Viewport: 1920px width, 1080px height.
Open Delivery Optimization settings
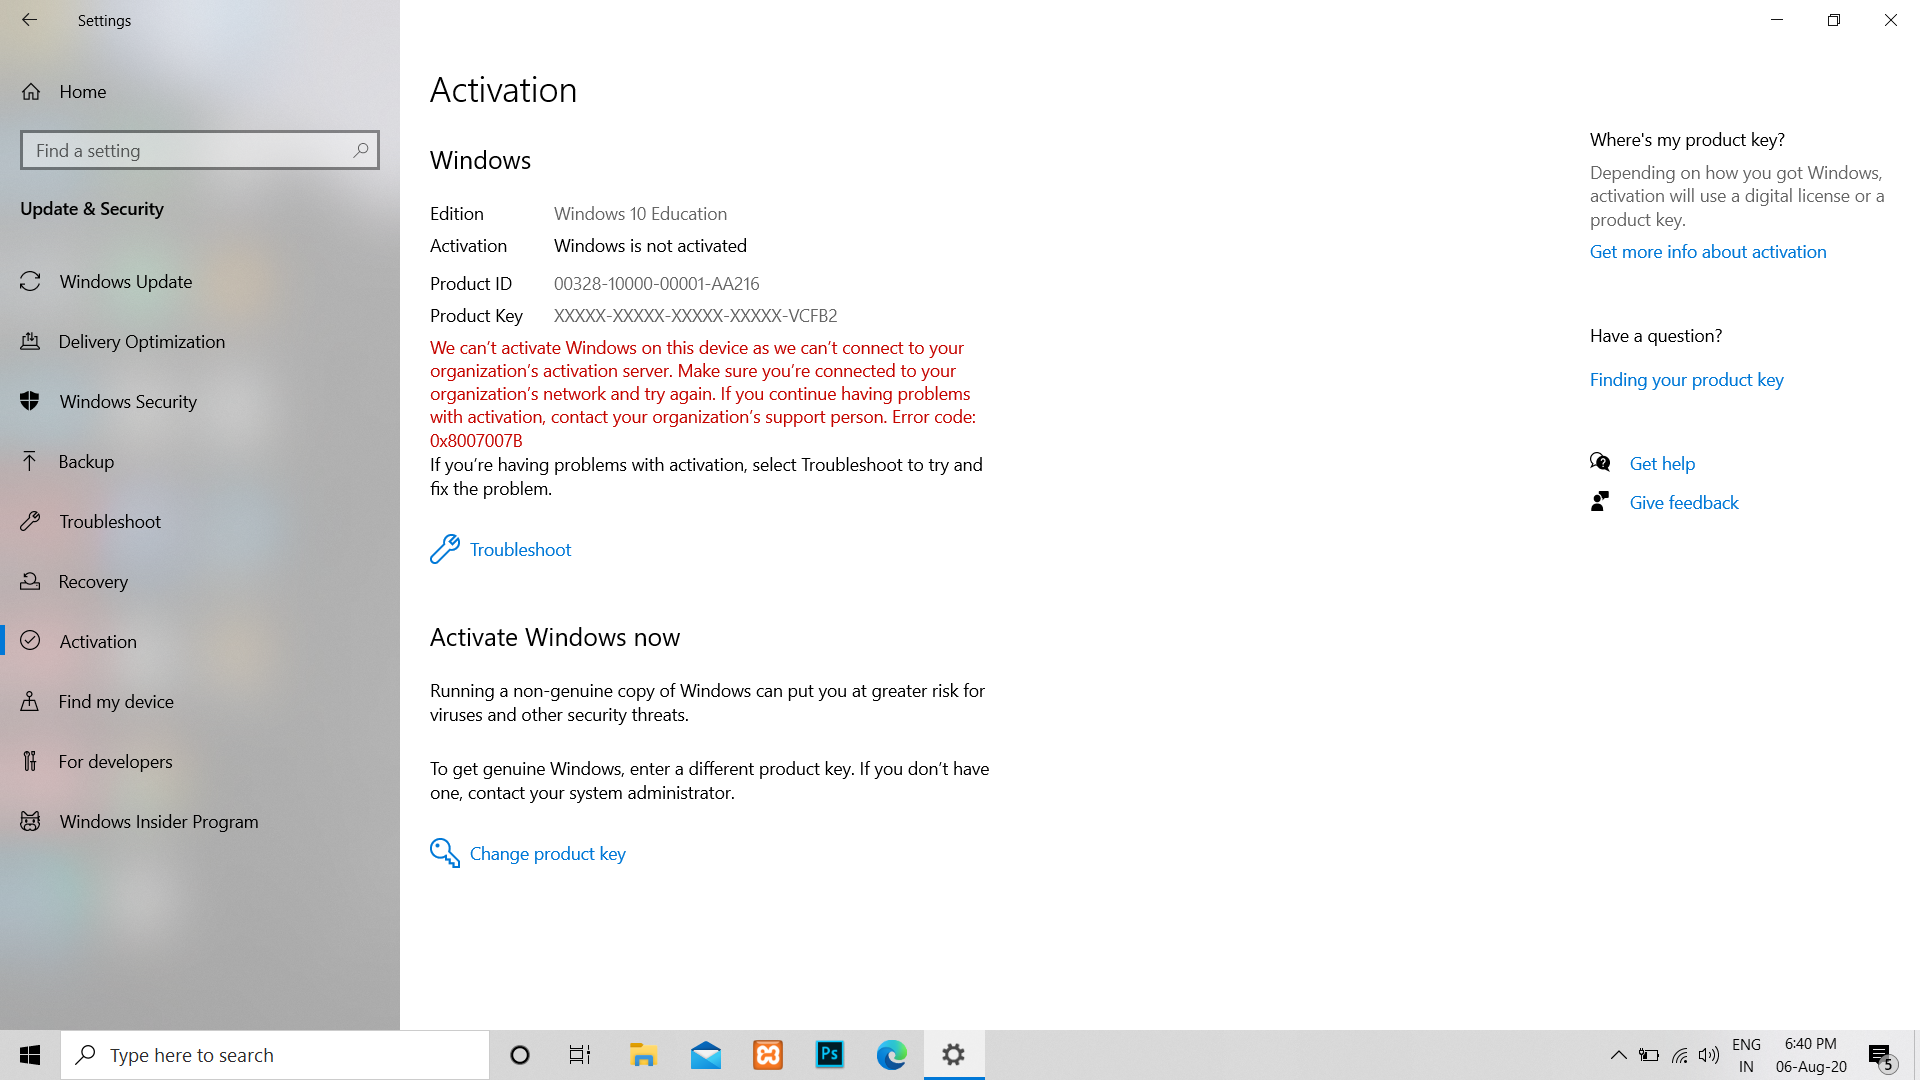point(200,341)
